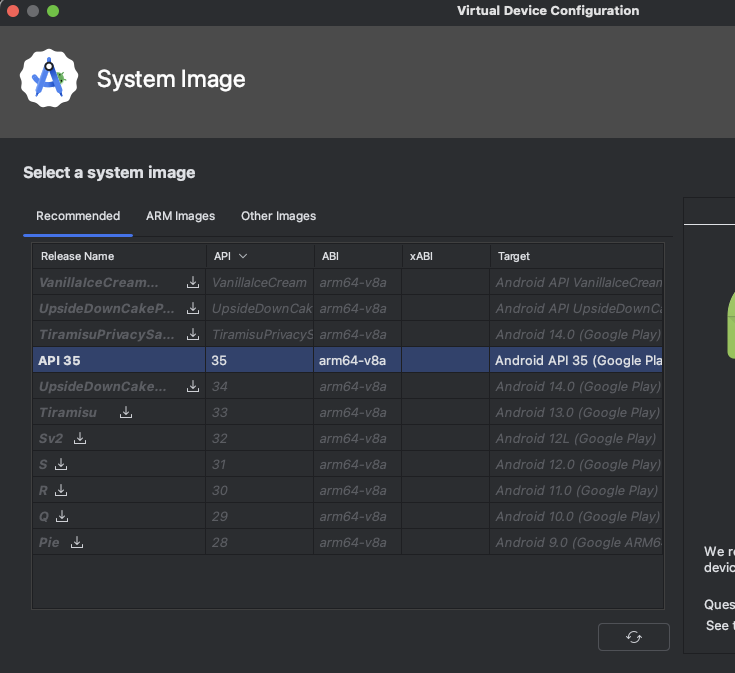Screen dimensions: 735x673
Task: Download the R API 30 image
Action: click(x=61, y=490)
